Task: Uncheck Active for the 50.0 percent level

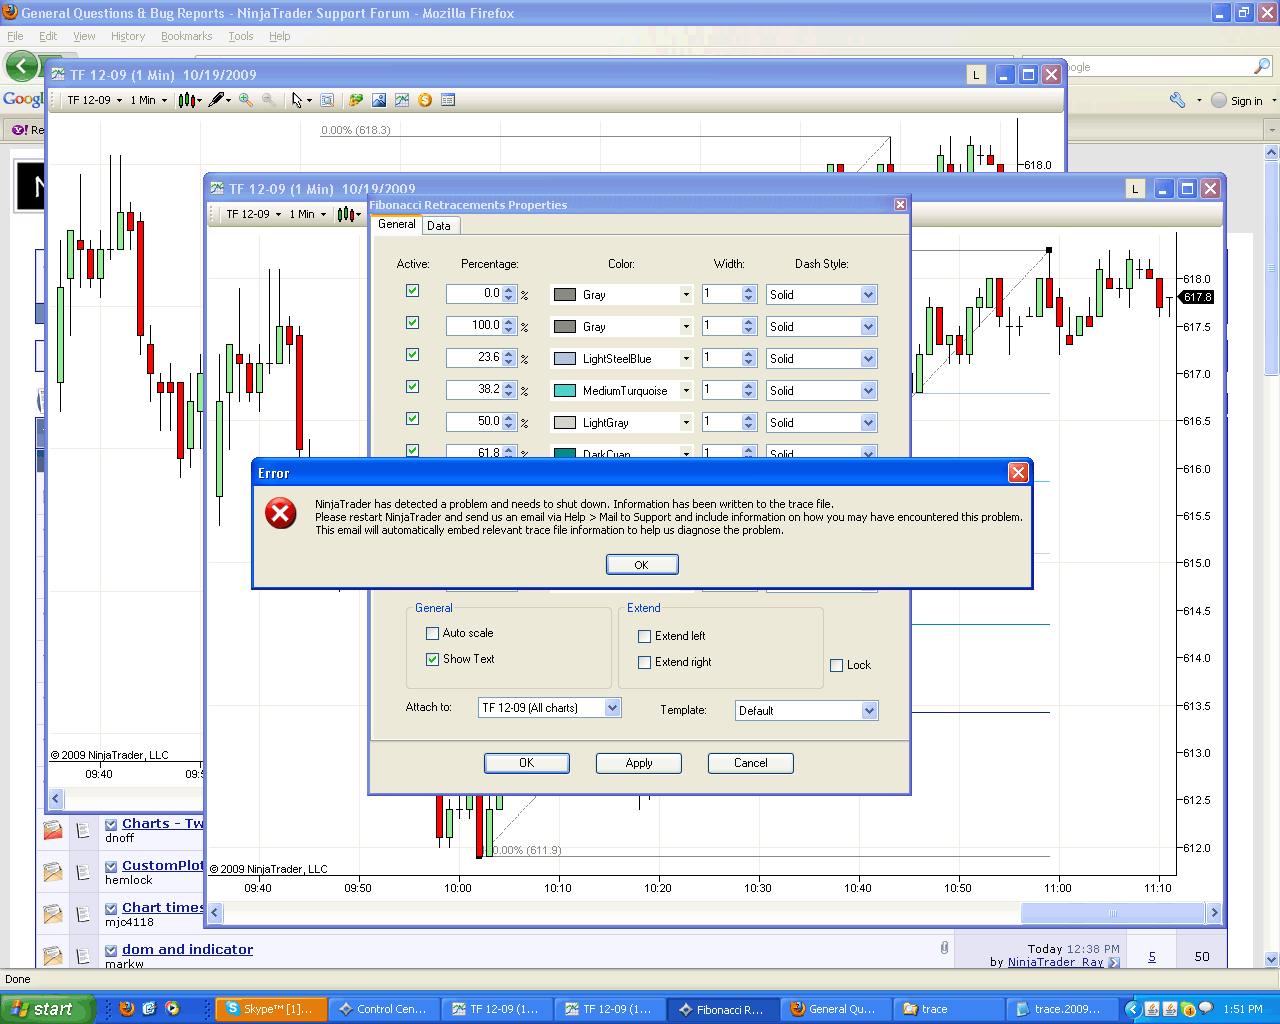Action: pyautogui.click(x=412, y=419)
